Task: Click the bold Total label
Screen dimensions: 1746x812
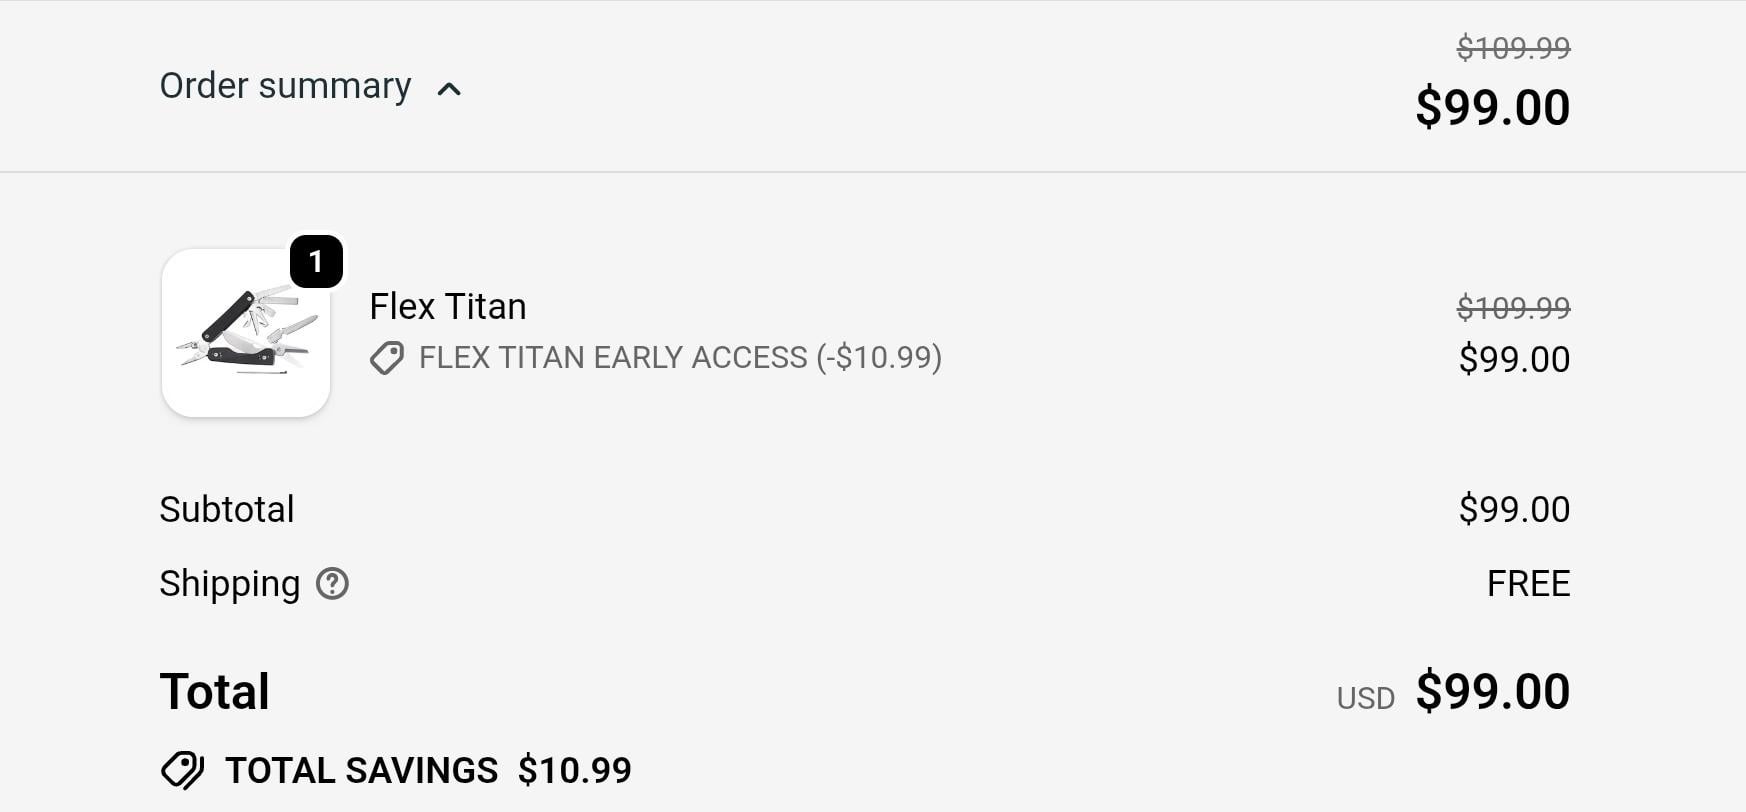Action: (x=215, y=691)
